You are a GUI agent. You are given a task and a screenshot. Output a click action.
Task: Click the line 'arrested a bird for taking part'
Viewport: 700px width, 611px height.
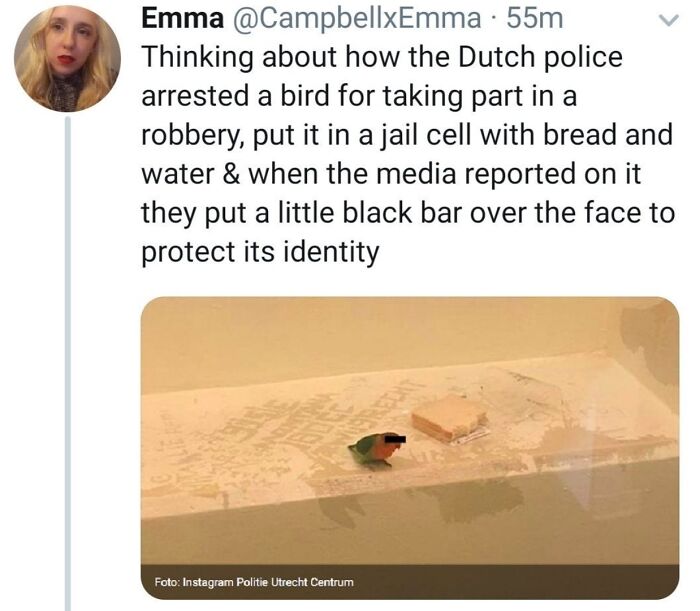pos(359,97)
